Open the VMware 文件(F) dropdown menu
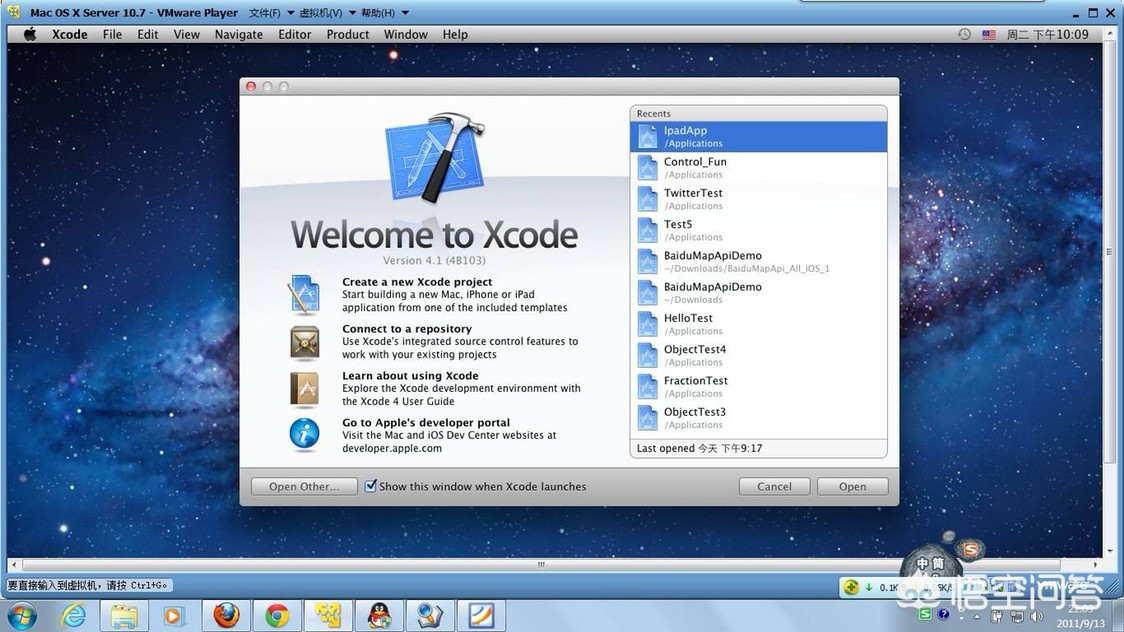Image resolution: width=1124 pixels, height=632 pixels. click(x=271, y=13)
